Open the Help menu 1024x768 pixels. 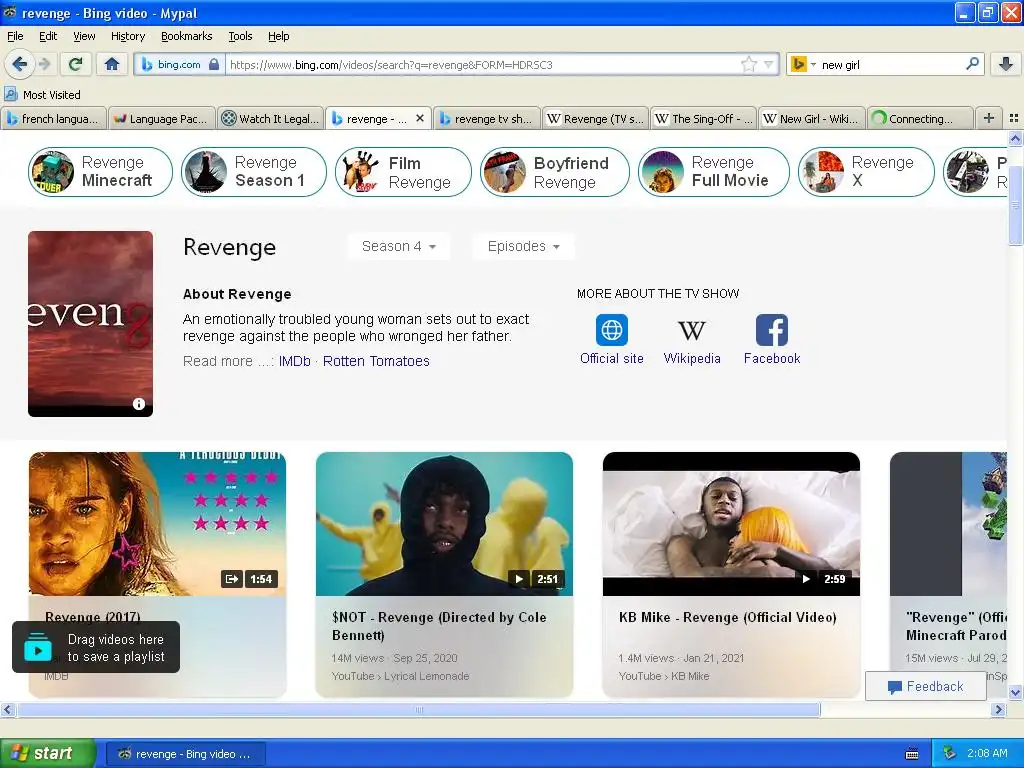(278, 36)
